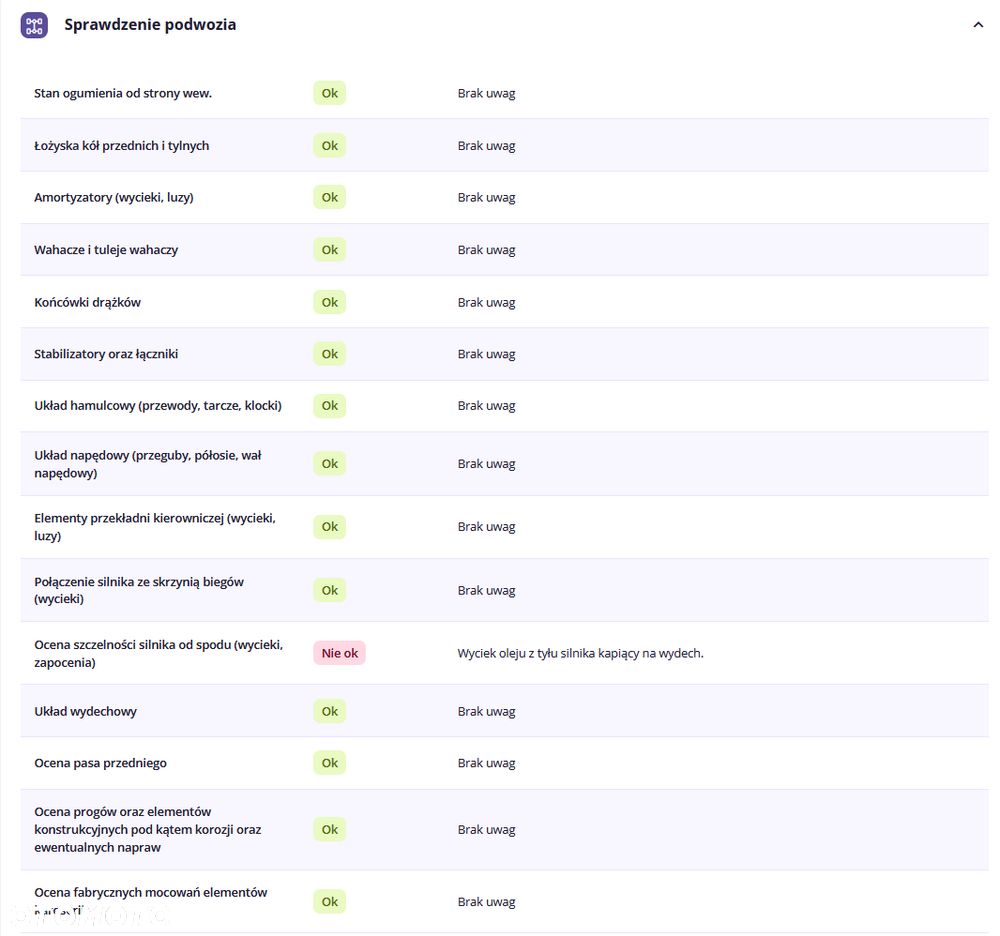Click the "Końcówki drążków" label

click(x=88, y=302)
